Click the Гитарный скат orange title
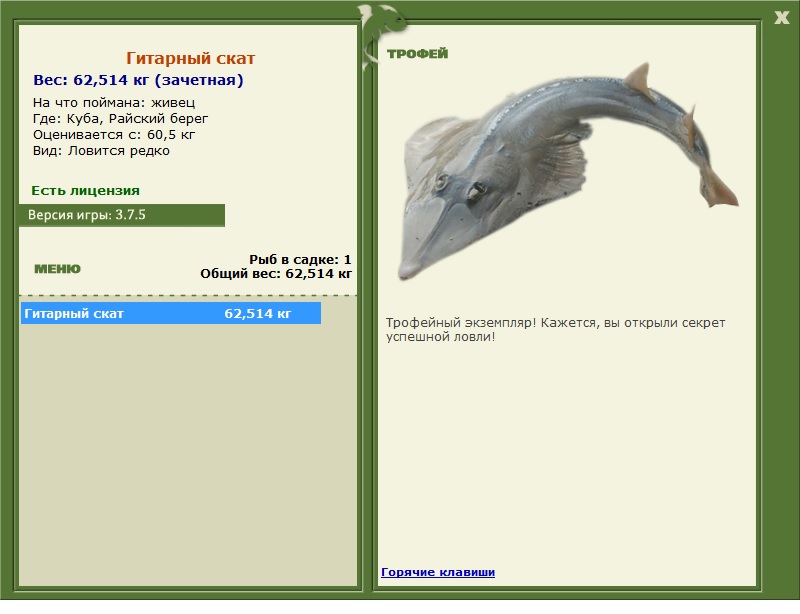The width and height of the screenshot is (800, 614). coord(190,58)
